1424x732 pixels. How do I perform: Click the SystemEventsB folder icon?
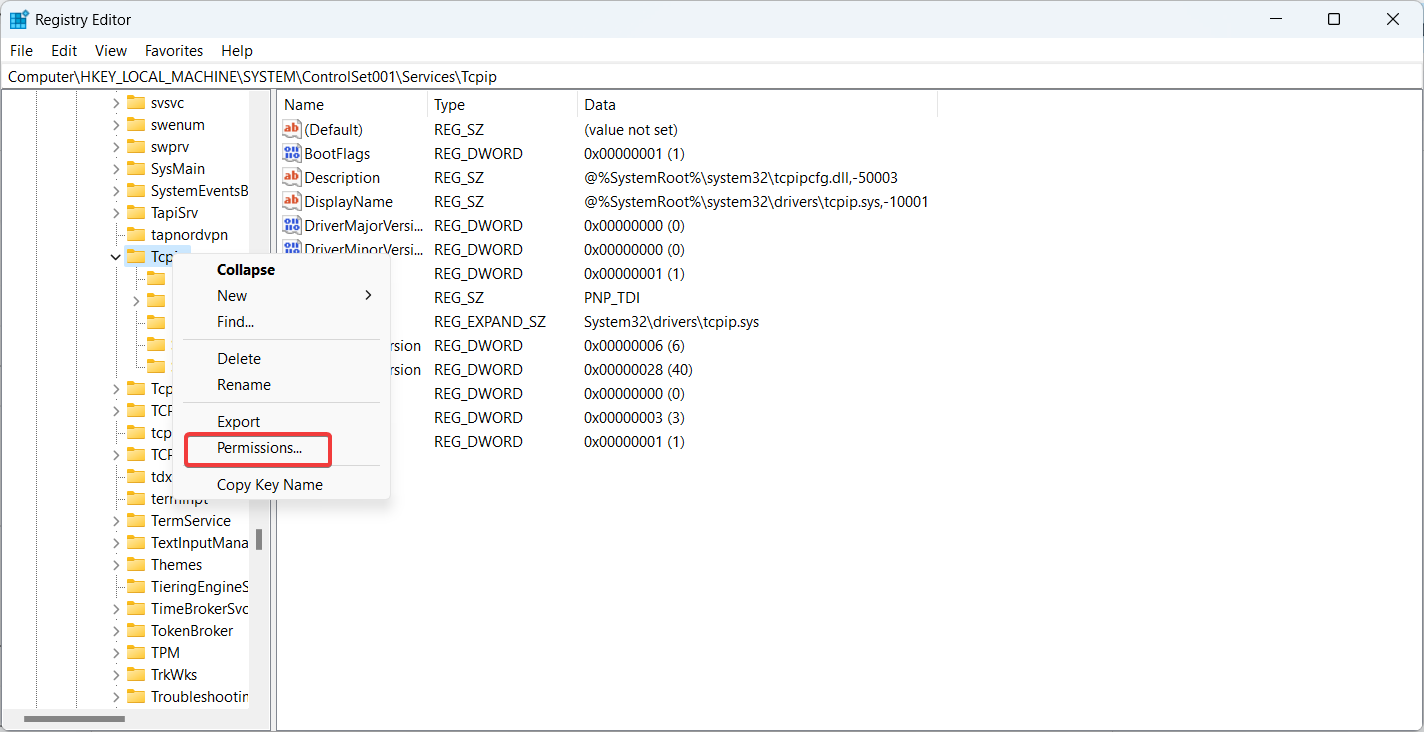136,191
